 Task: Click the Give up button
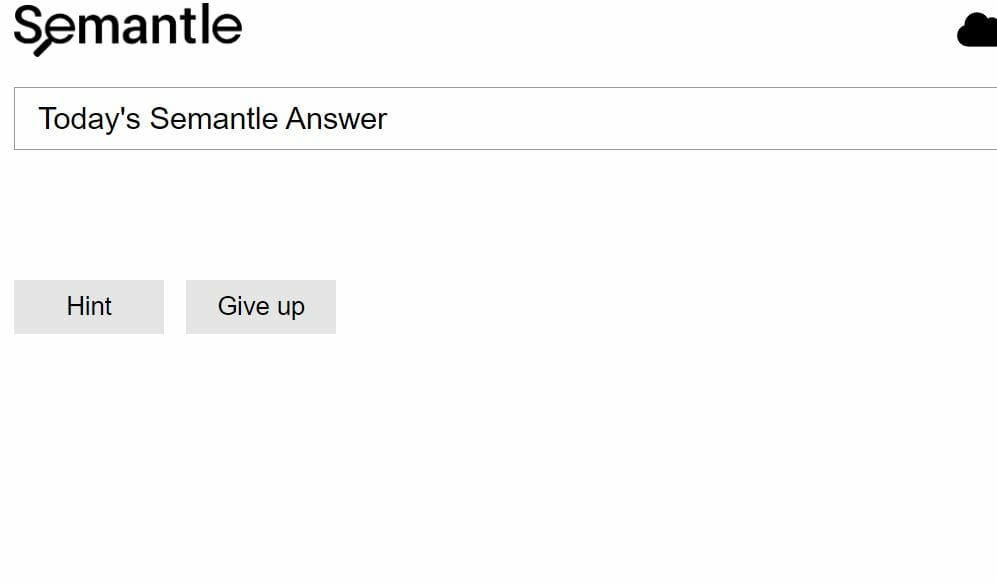click(x=261, y=307)
